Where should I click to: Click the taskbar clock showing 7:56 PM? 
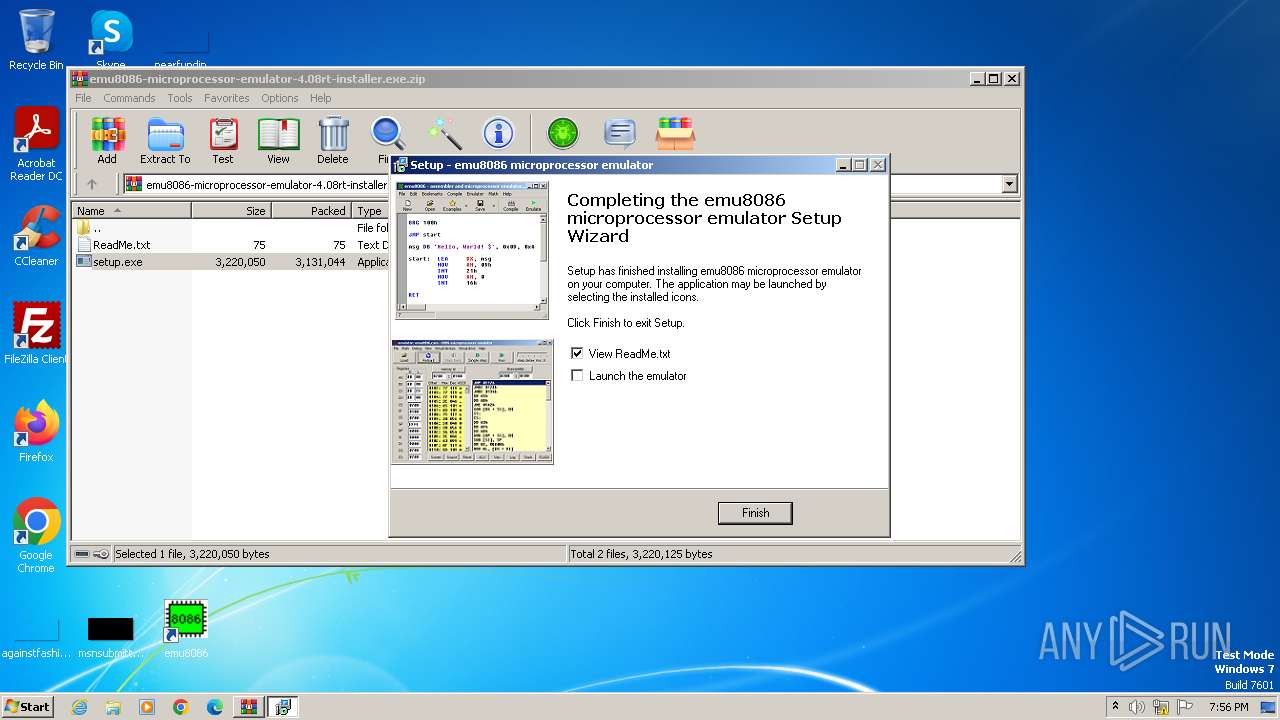click(1228, 707)
